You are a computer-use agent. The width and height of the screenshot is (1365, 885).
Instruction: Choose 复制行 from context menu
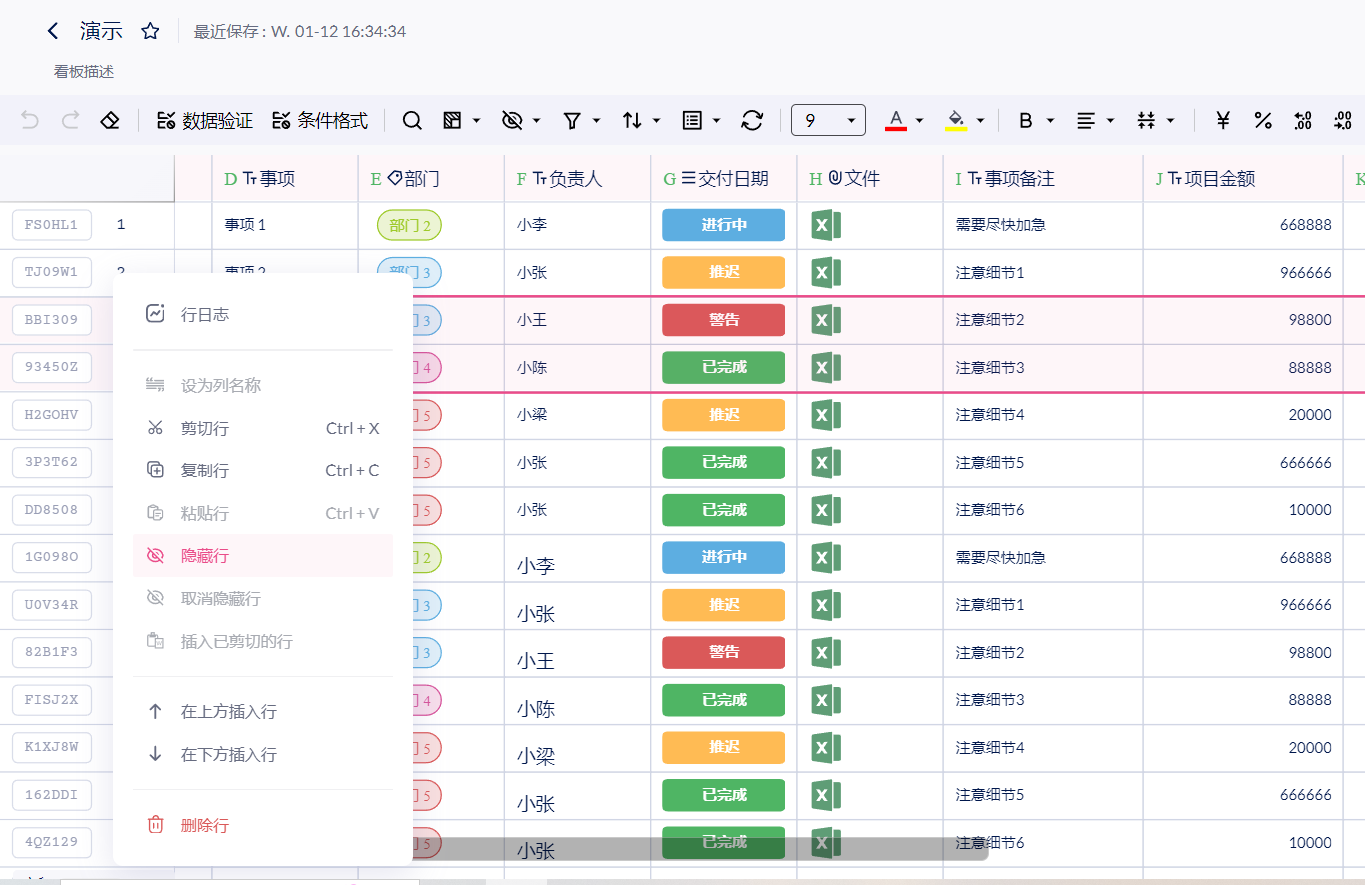point(263,470)
